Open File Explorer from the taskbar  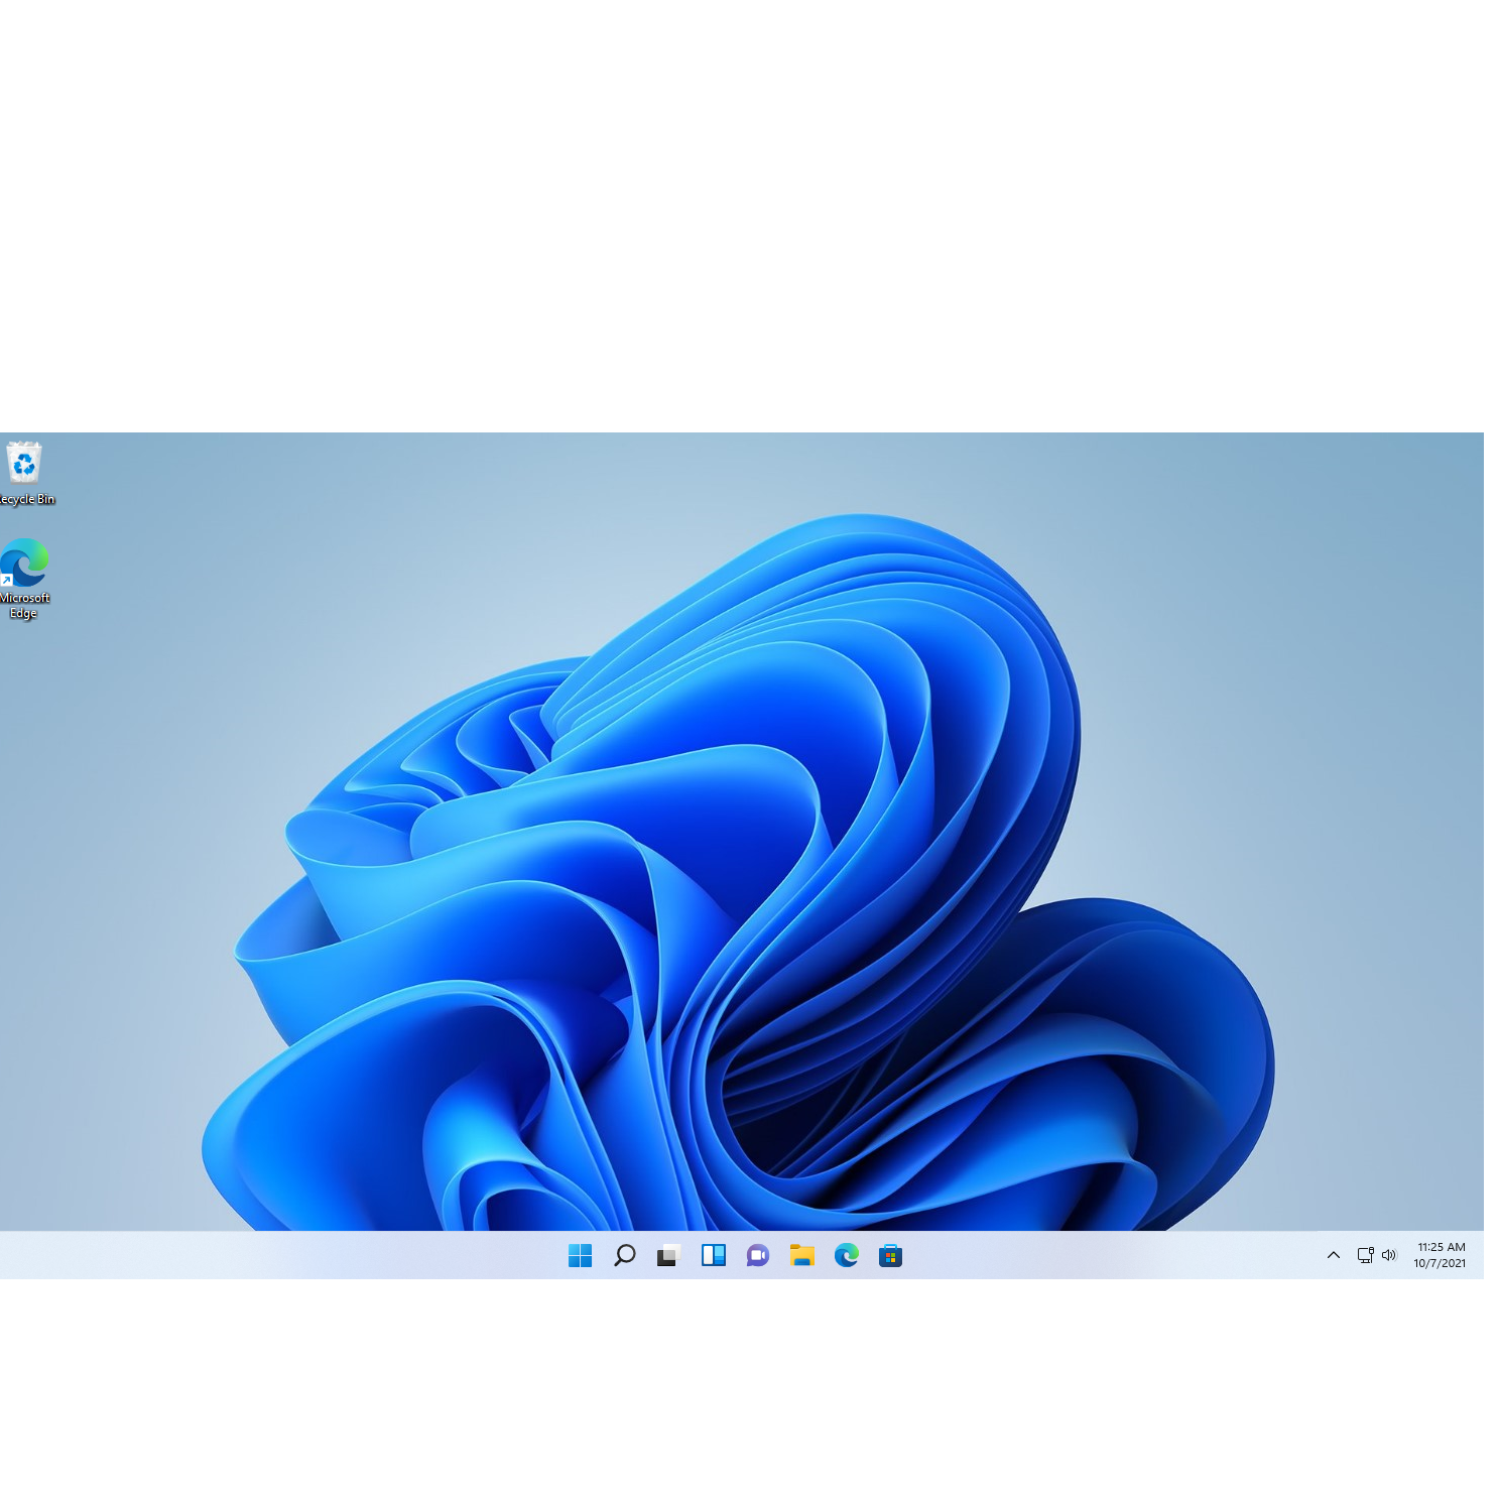pyautogui.click(x=802, y=1255)
